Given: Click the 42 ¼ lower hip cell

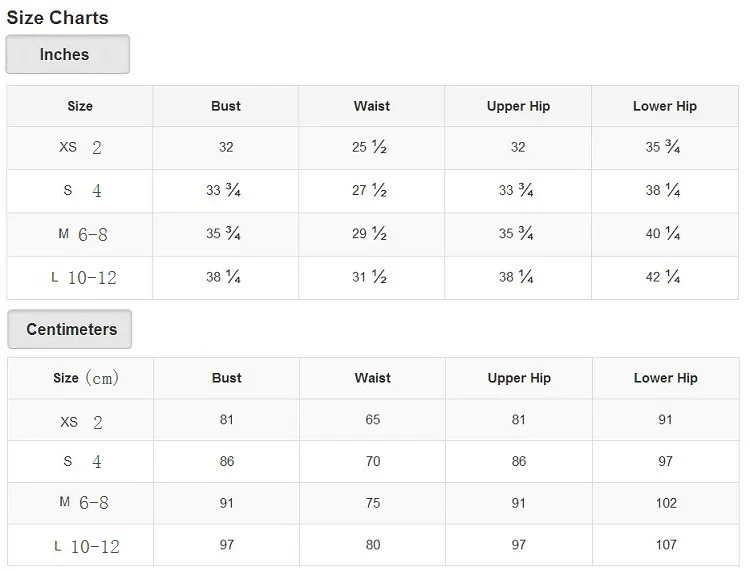Looking at the screenshot, I should 663,277.
